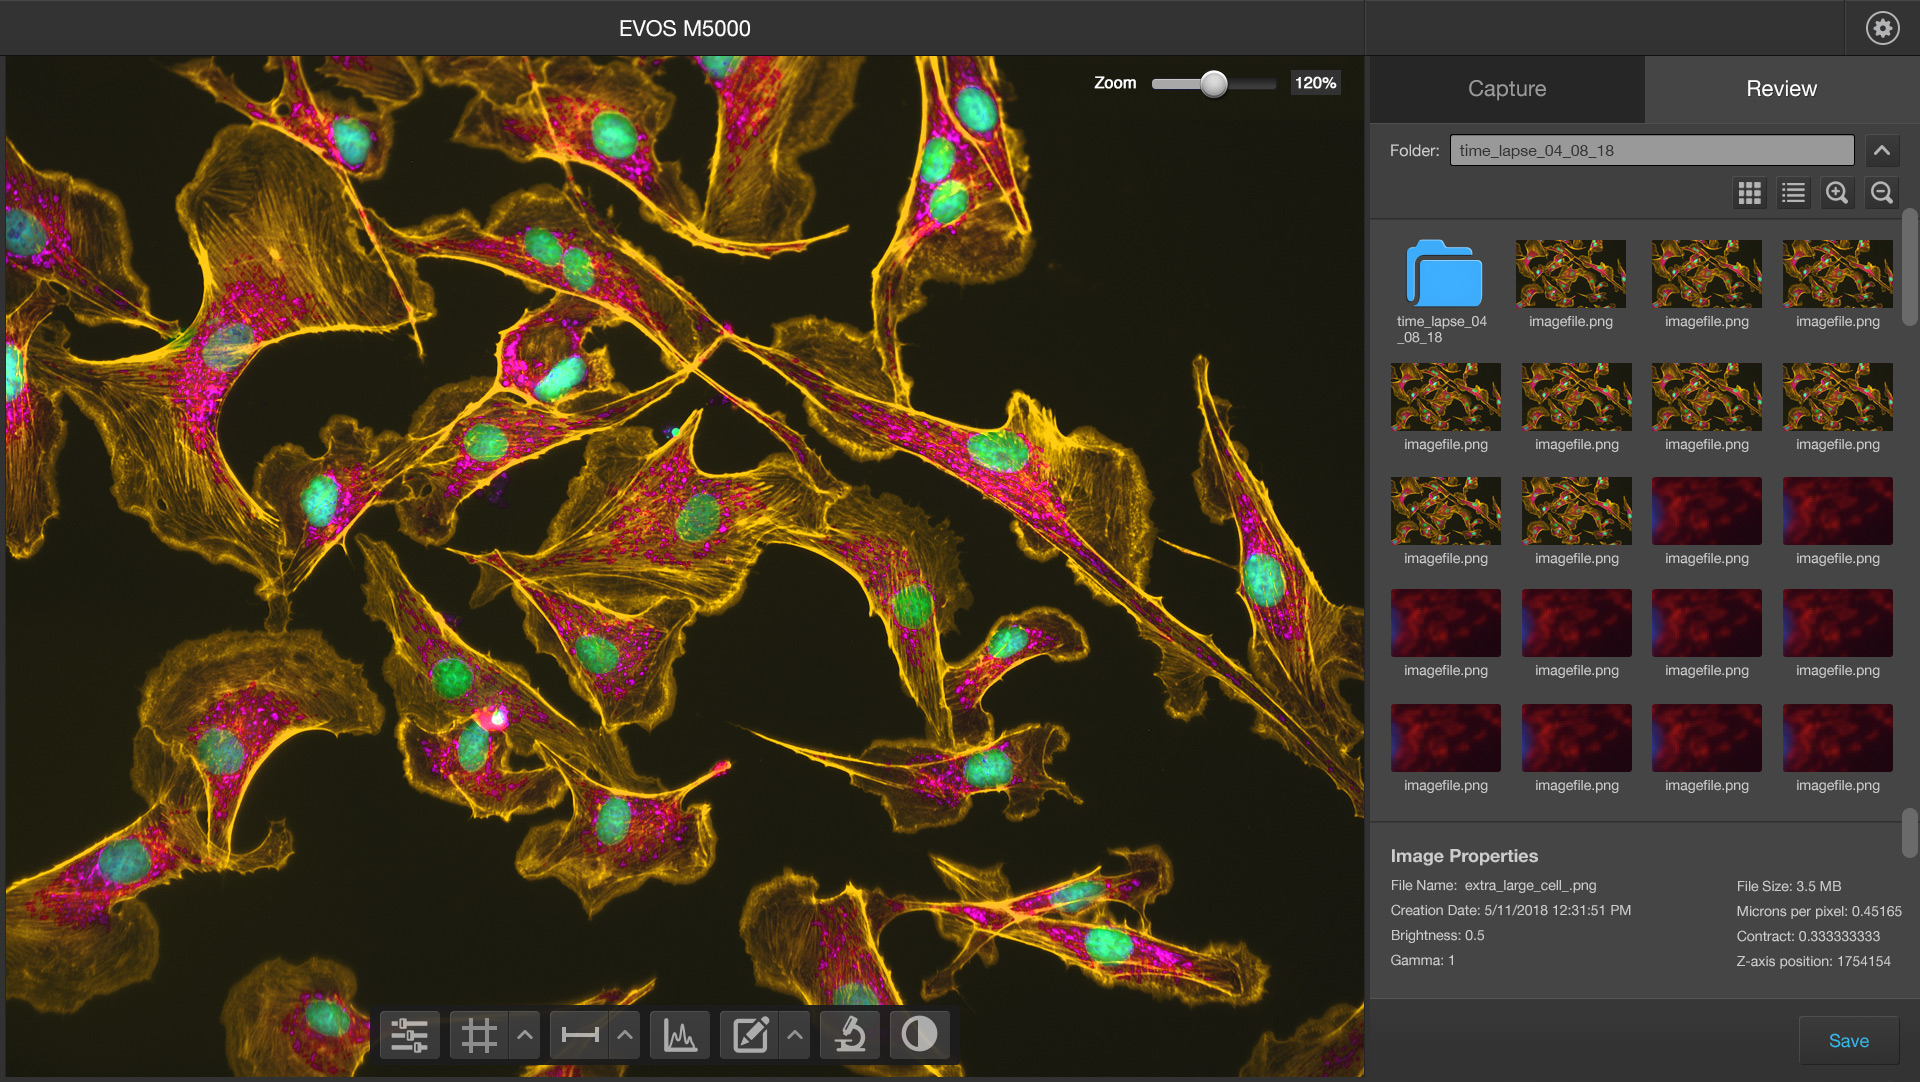Click the grid overlay icon

pyautogui.click(x=479, y=1035)
